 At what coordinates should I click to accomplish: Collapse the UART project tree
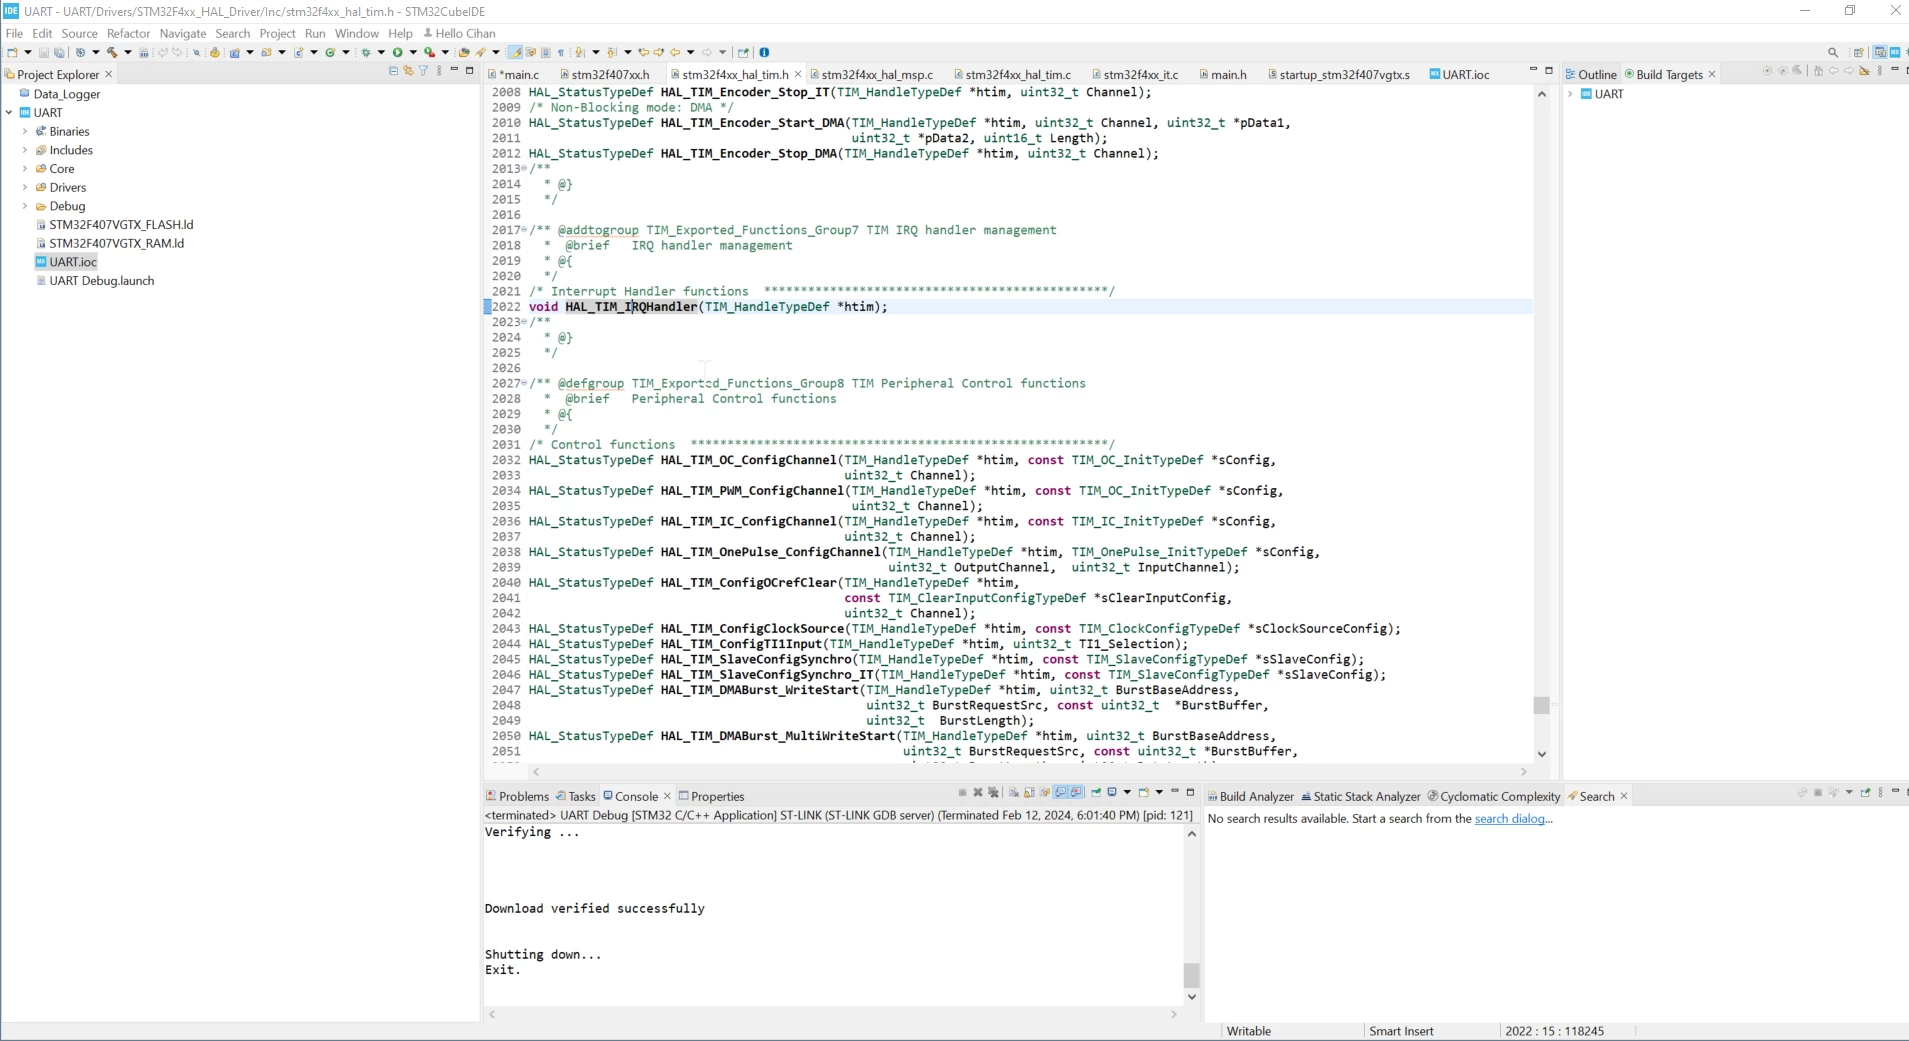(x=9, y=113)
